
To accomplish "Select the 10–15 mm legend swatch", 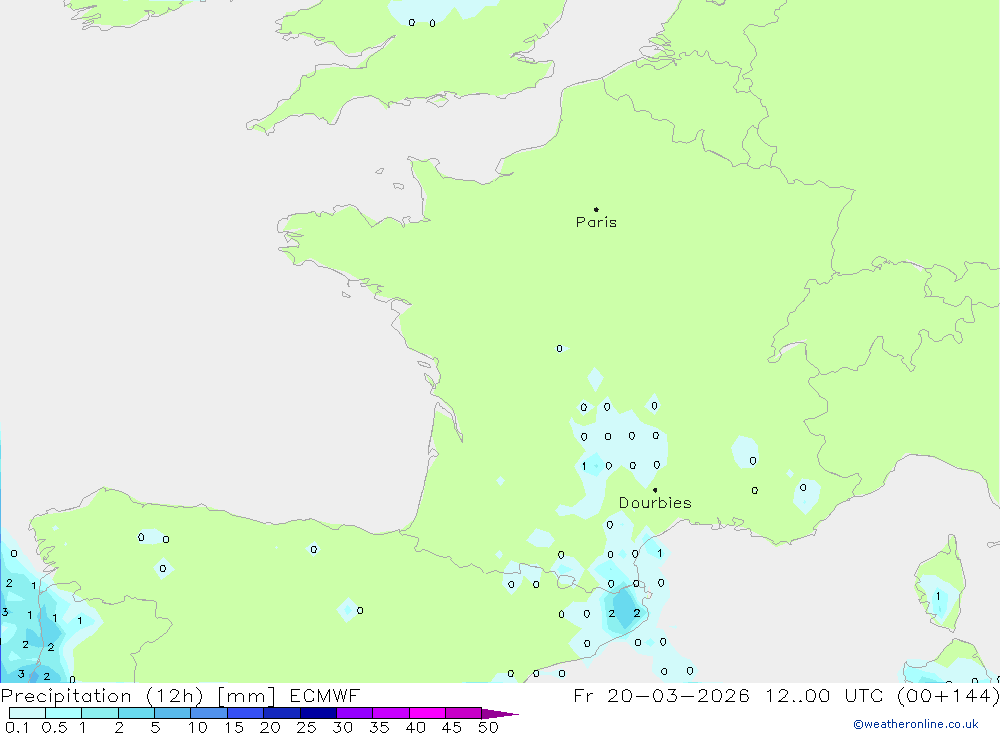I will (x=209, y=713).
